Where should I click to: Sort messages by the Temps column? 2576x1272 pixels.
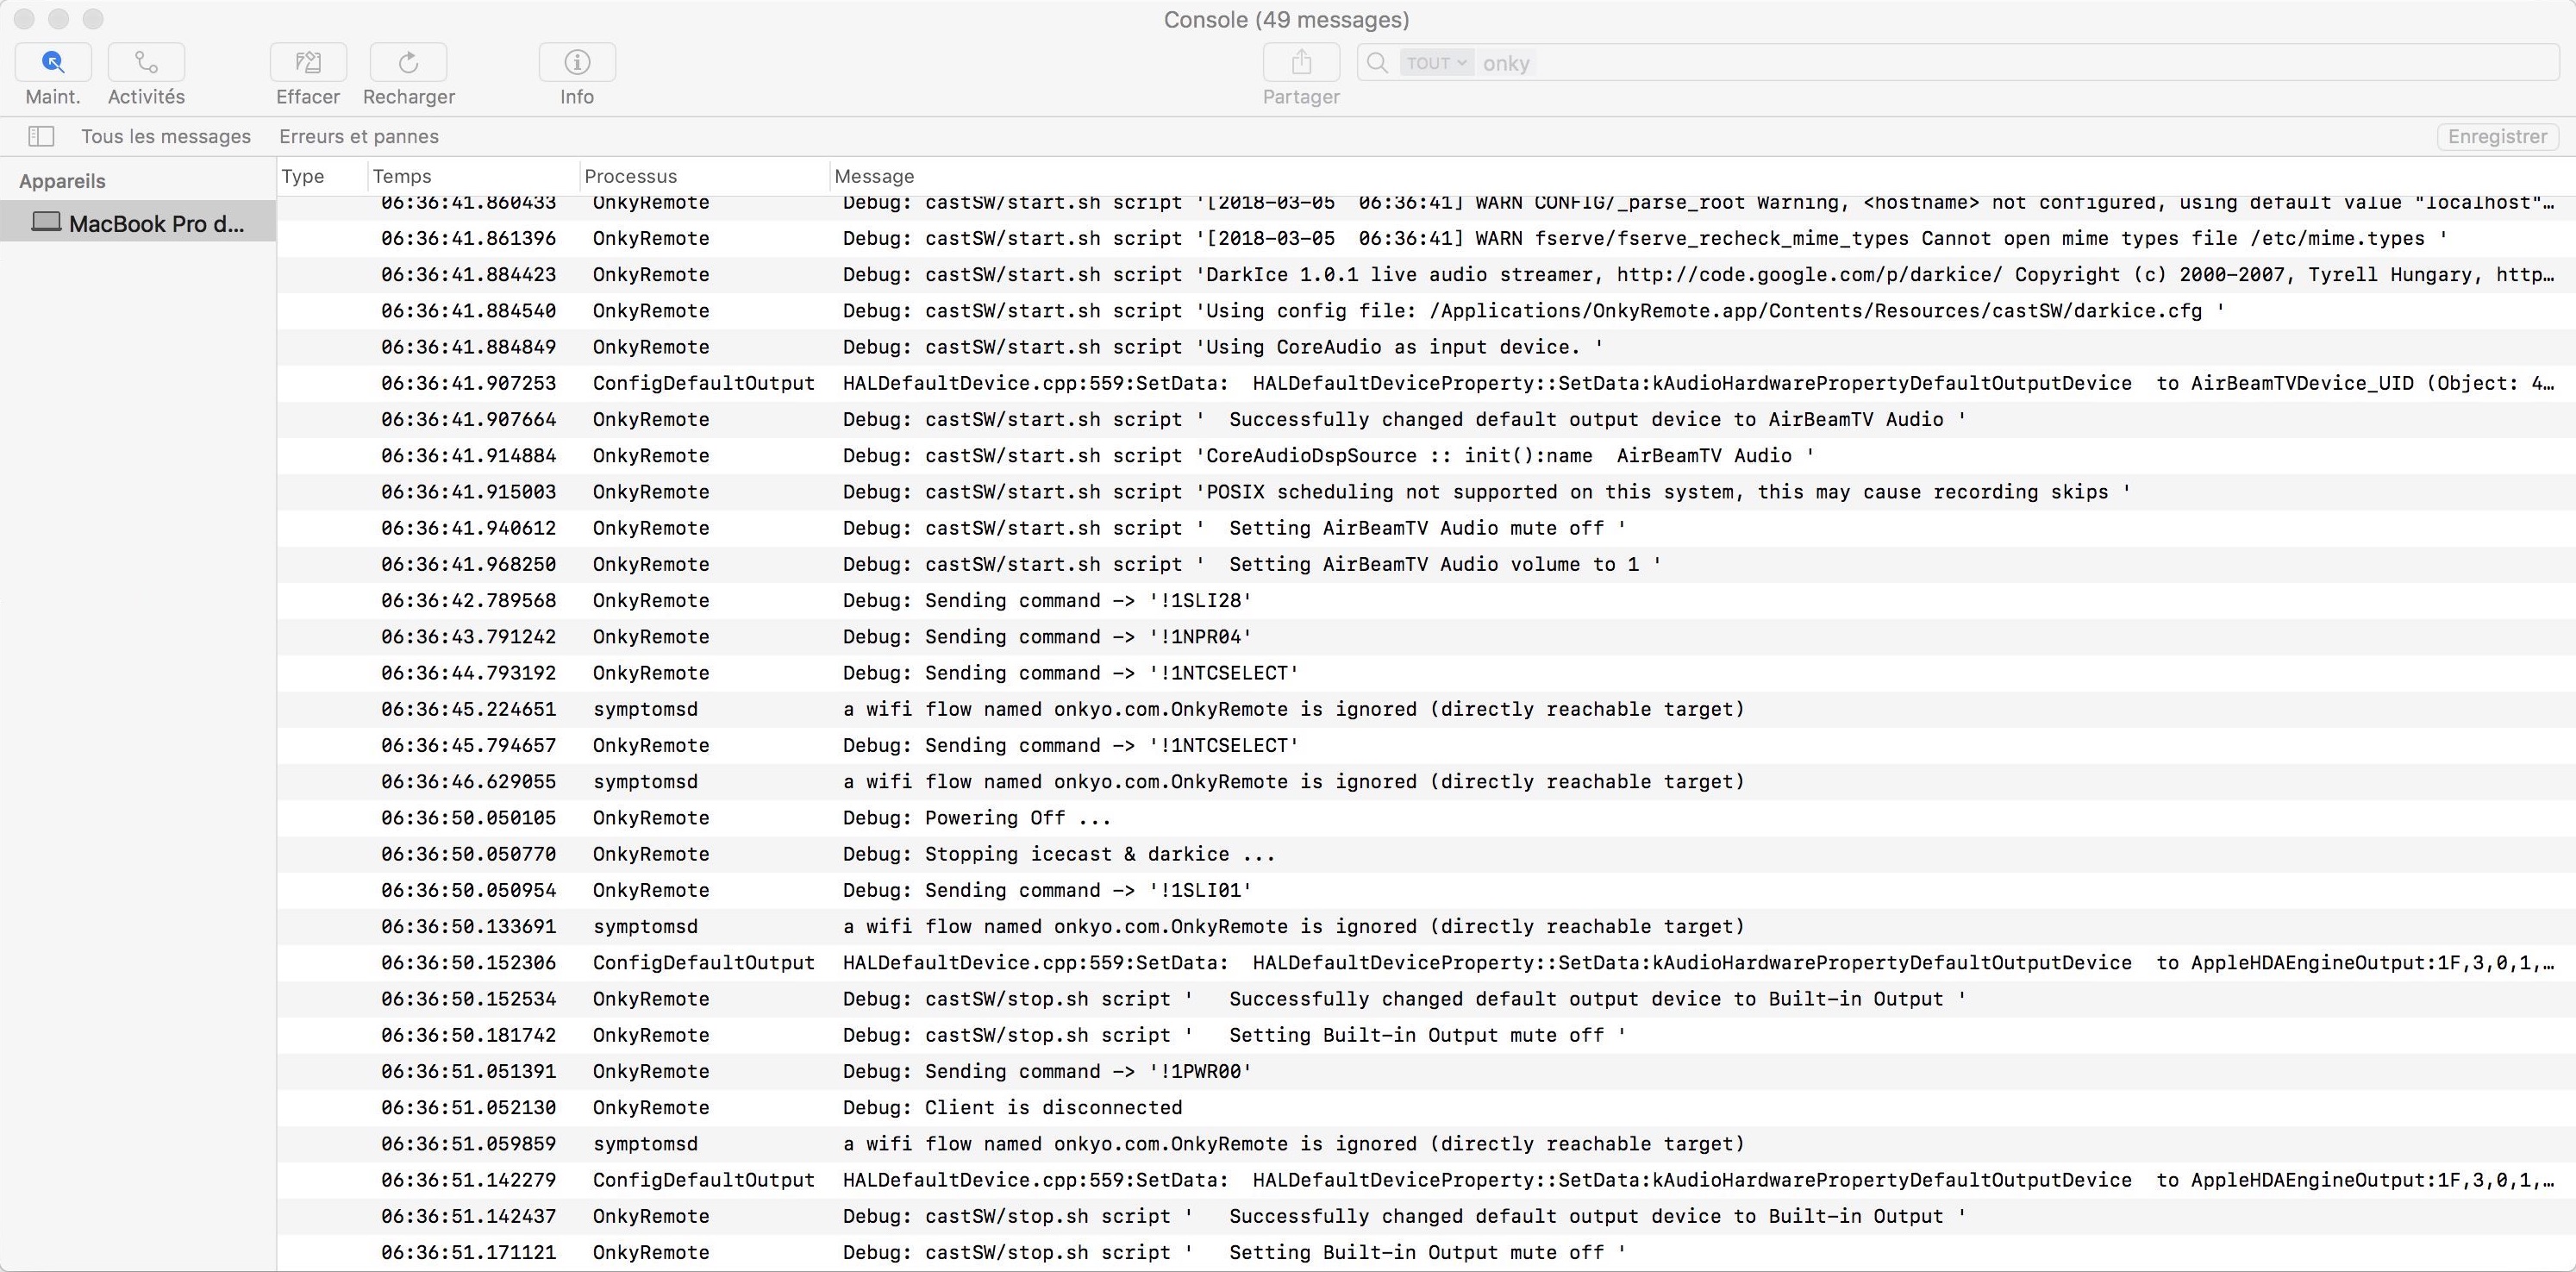point(402,175)
